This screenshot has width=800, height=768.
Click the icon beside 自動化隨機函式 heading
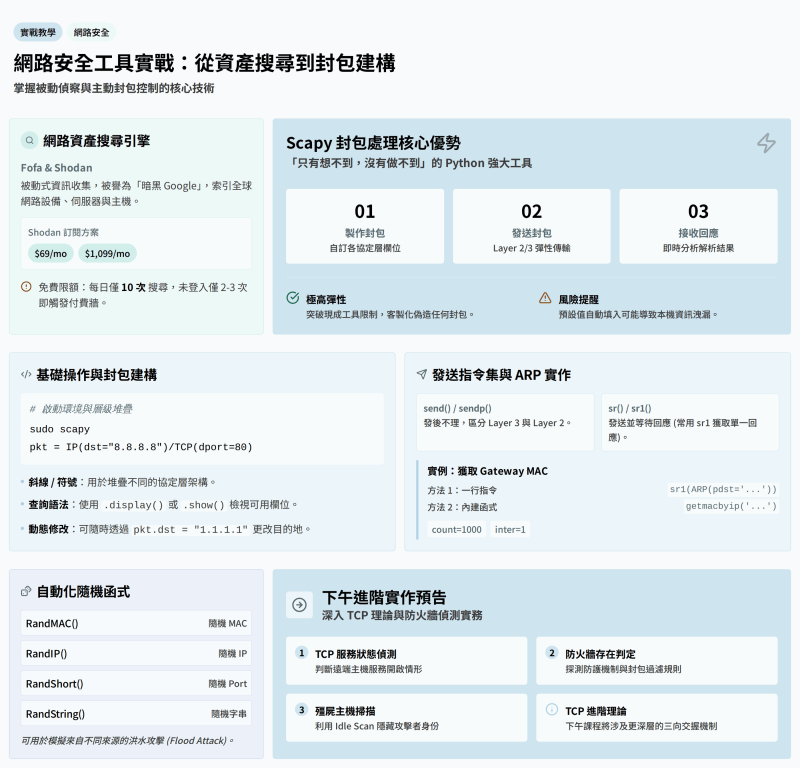coord(26,591)
